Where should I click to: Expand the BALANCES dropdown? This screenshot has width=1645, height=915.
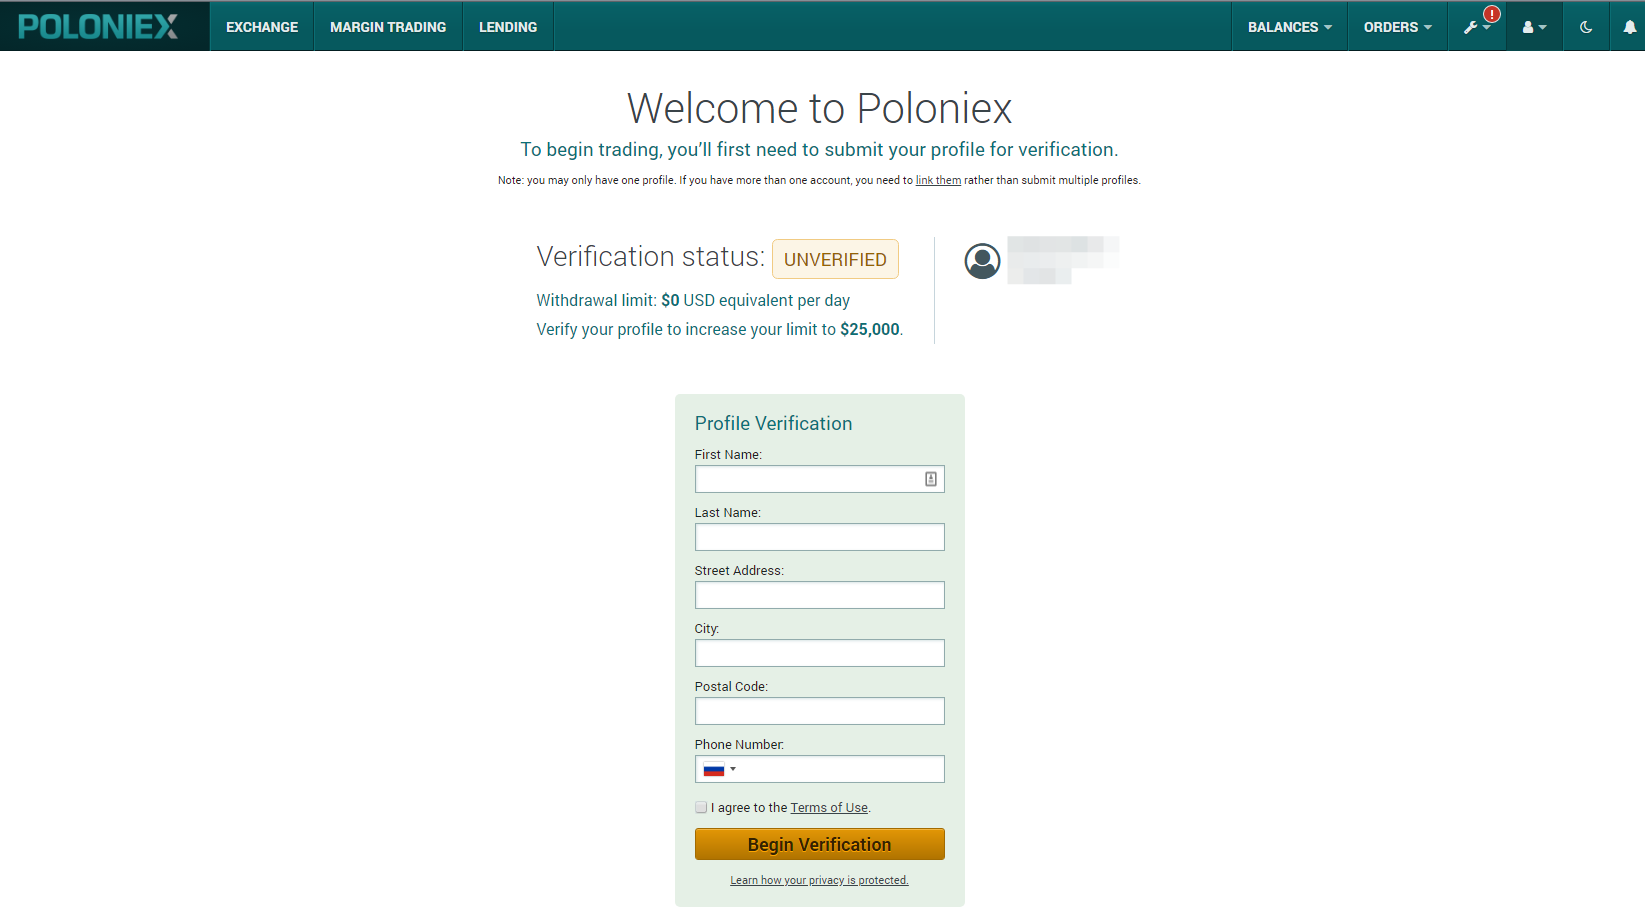1290,27
